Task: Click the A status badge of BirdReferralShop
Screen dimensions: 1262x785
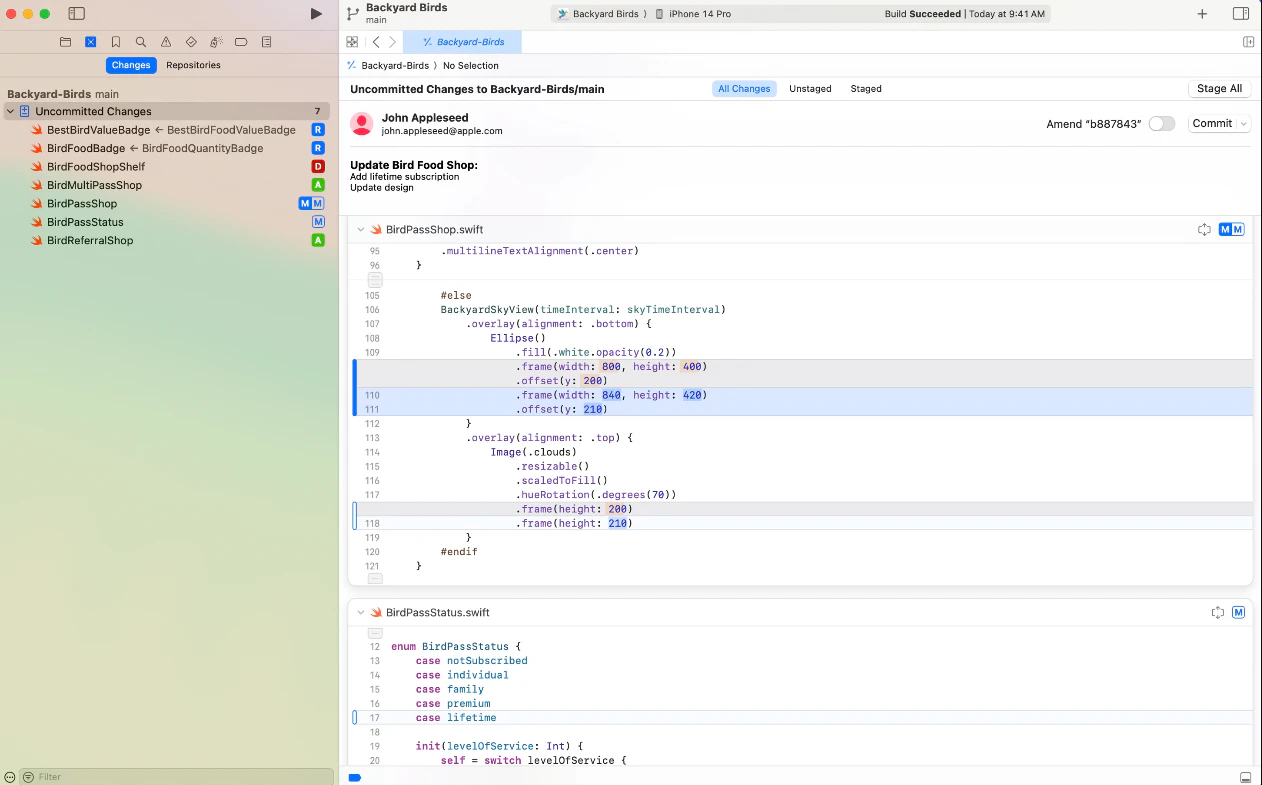Action: [318, 241]
